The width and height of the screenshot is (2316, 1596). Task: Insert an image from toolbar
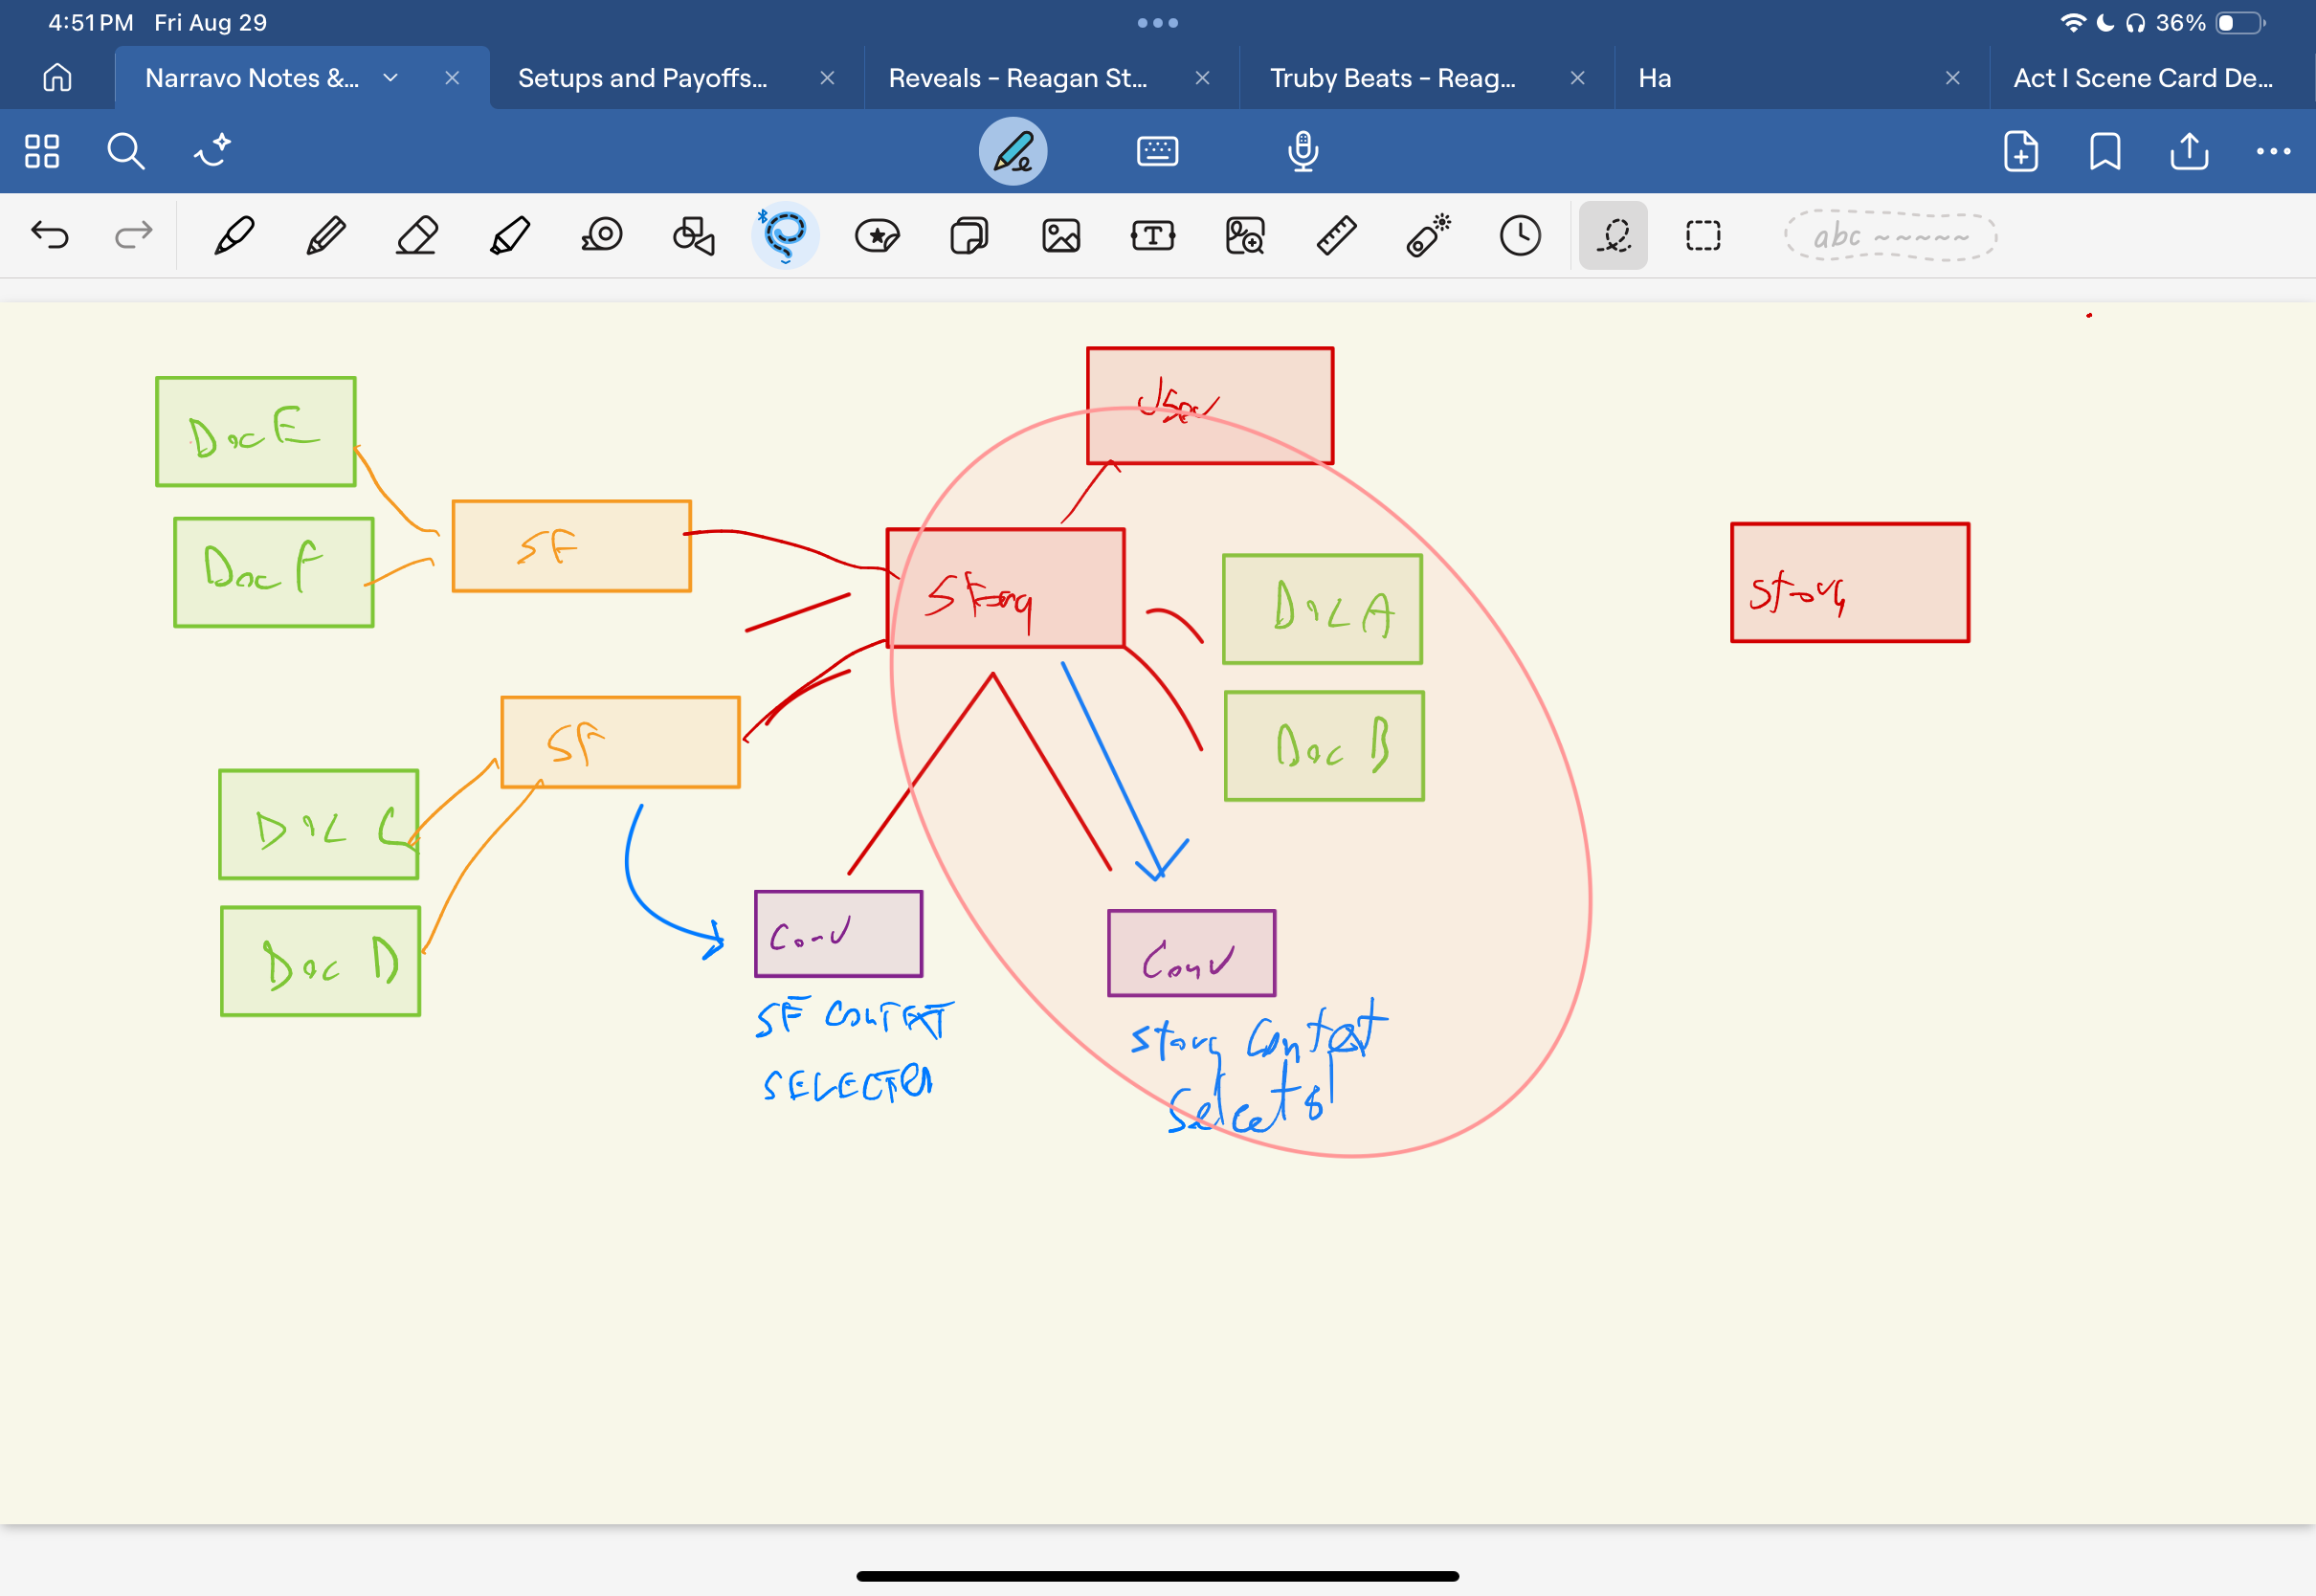pos(1061,236)
